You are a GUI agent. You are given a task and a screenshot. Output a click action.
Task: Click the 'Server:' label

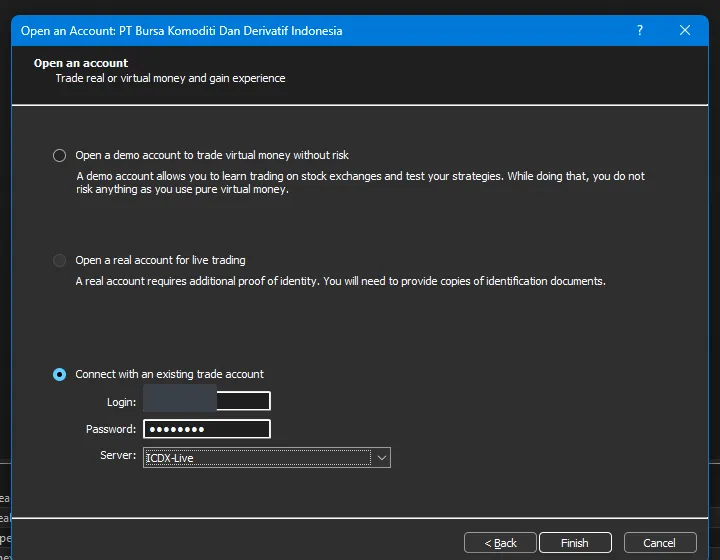(x=118, y=455)
